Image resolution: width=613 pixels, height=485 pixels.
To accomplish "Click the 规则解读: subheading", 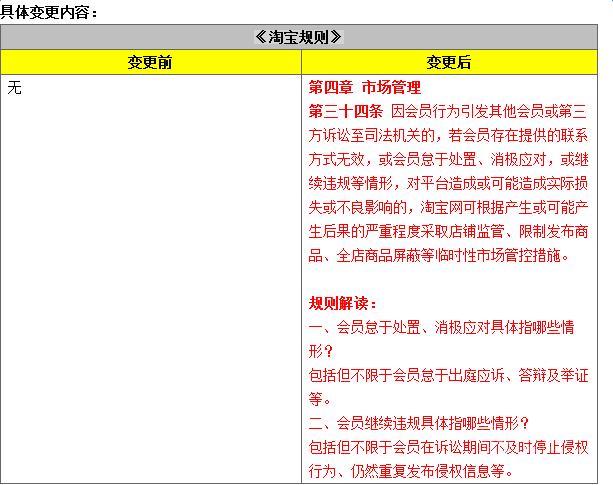I will click(x=342, y=303).
